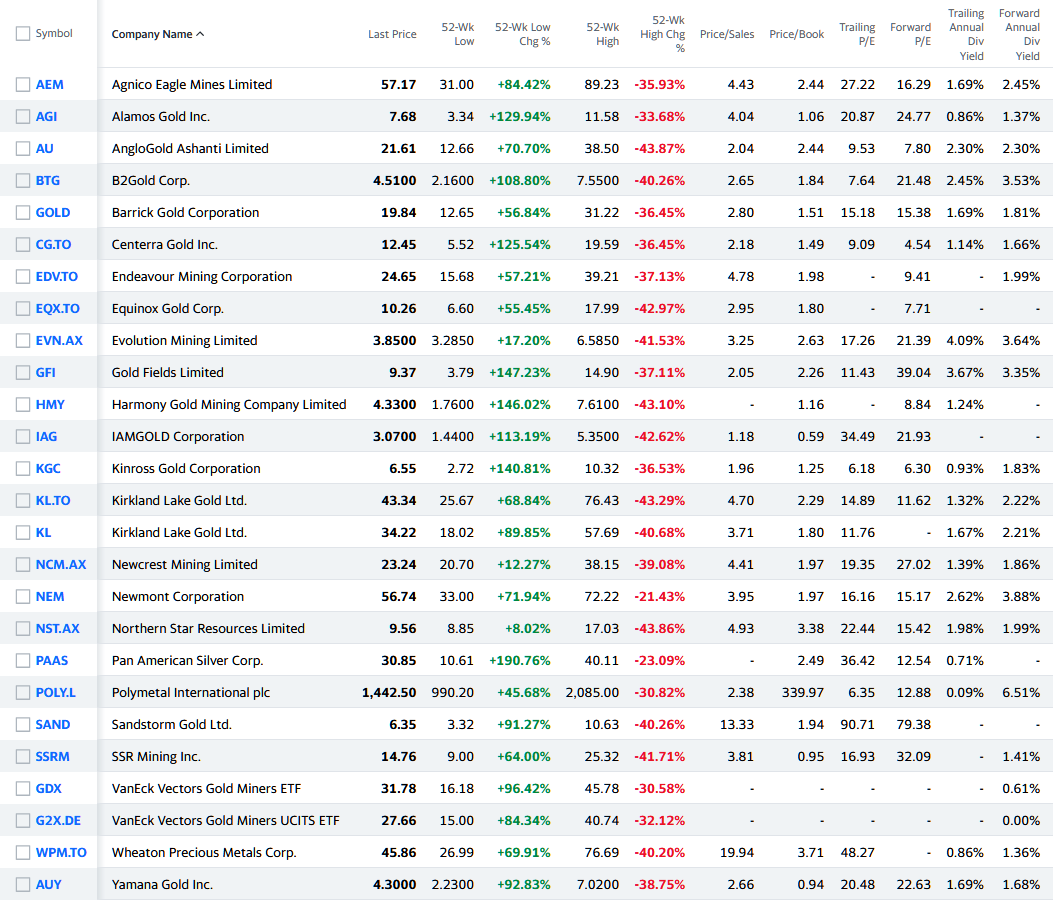Sort by Forward Annual Div Yield header

pyautogui.click(x=1019, y=34)
